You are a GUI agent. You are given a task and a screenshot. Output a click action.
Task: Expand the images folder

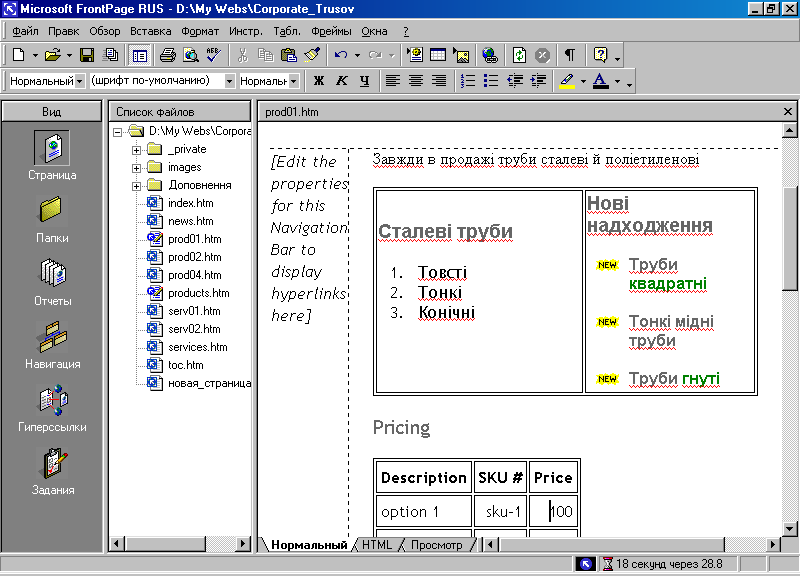[x=136, y=168]
